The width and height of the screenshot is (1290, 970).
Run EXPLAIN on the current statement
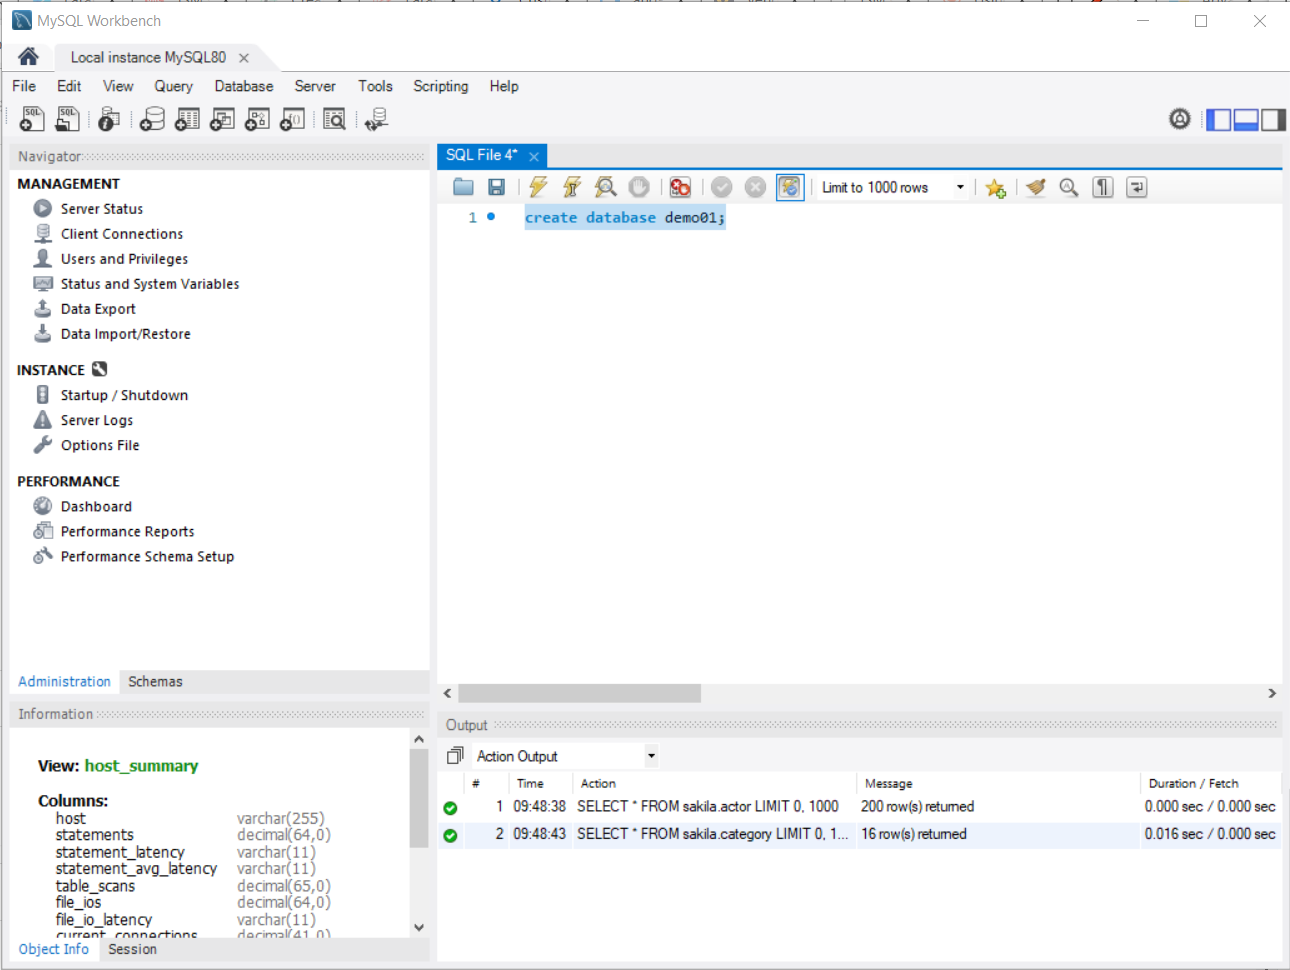click(x=605, y=187)
